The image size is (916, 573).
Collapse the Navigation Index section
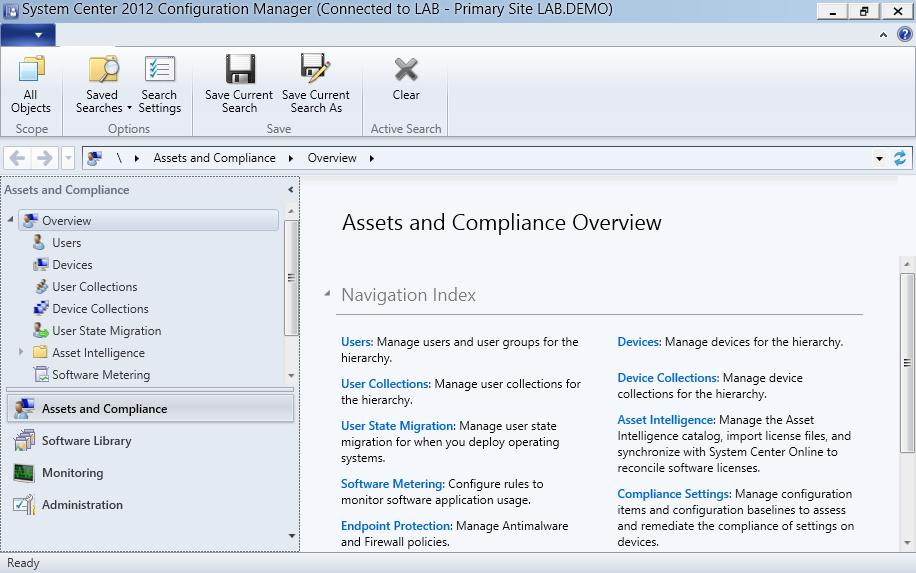327,295
